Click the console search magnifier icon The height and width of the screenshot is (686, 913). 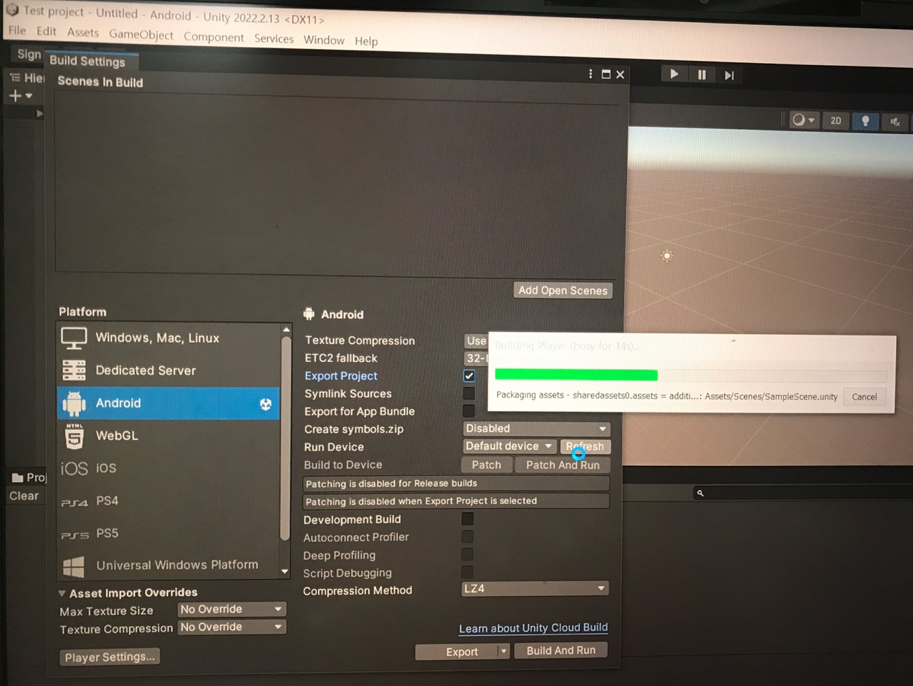pos(700,493)
